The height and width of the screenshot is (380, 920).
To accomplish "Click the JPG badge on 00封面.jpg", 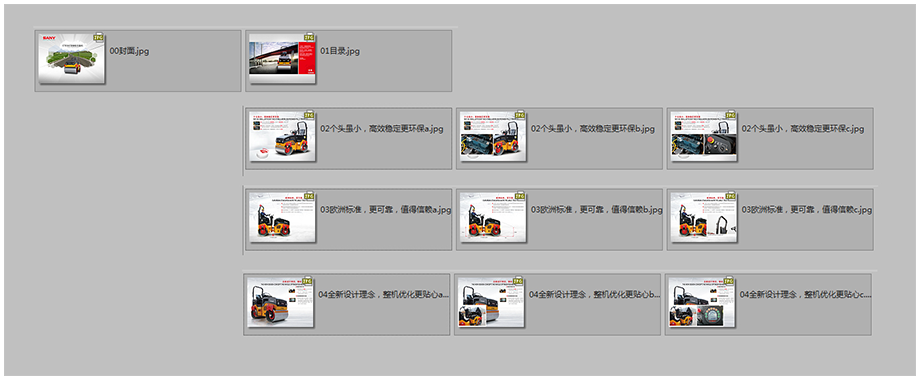I will (99, 37).
